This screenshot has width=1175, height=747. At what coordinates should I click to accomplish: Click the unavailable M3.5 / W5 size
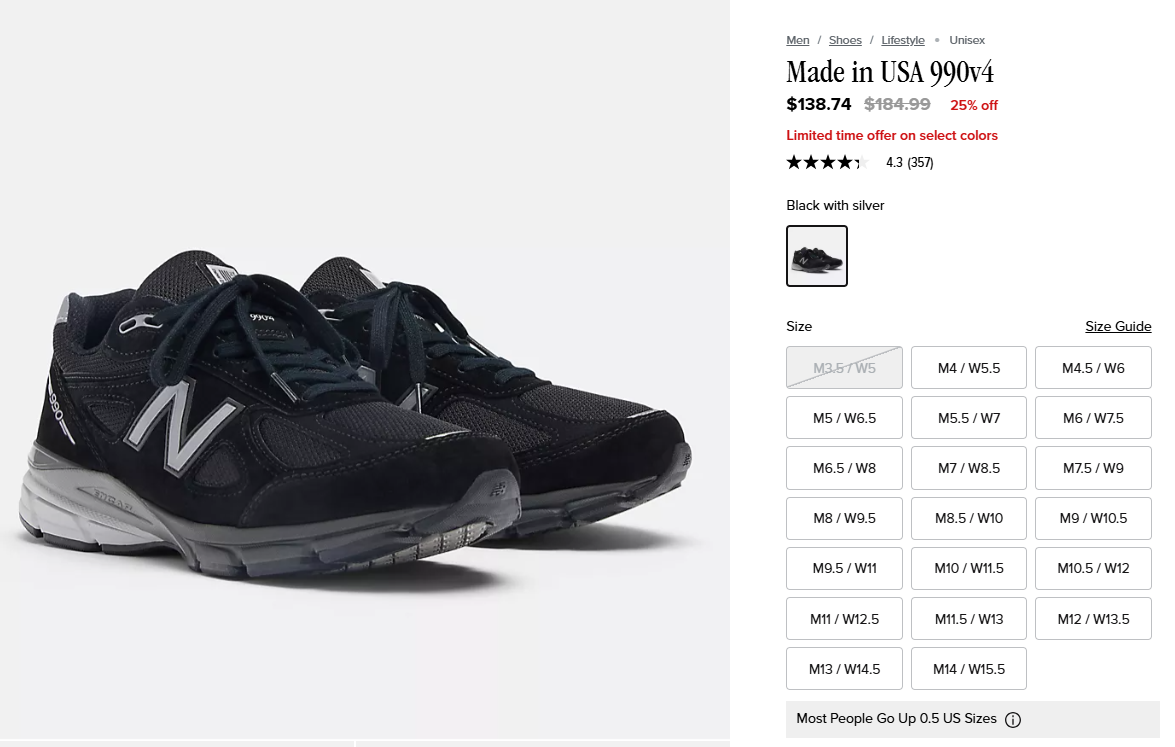[x=845, y=368]
